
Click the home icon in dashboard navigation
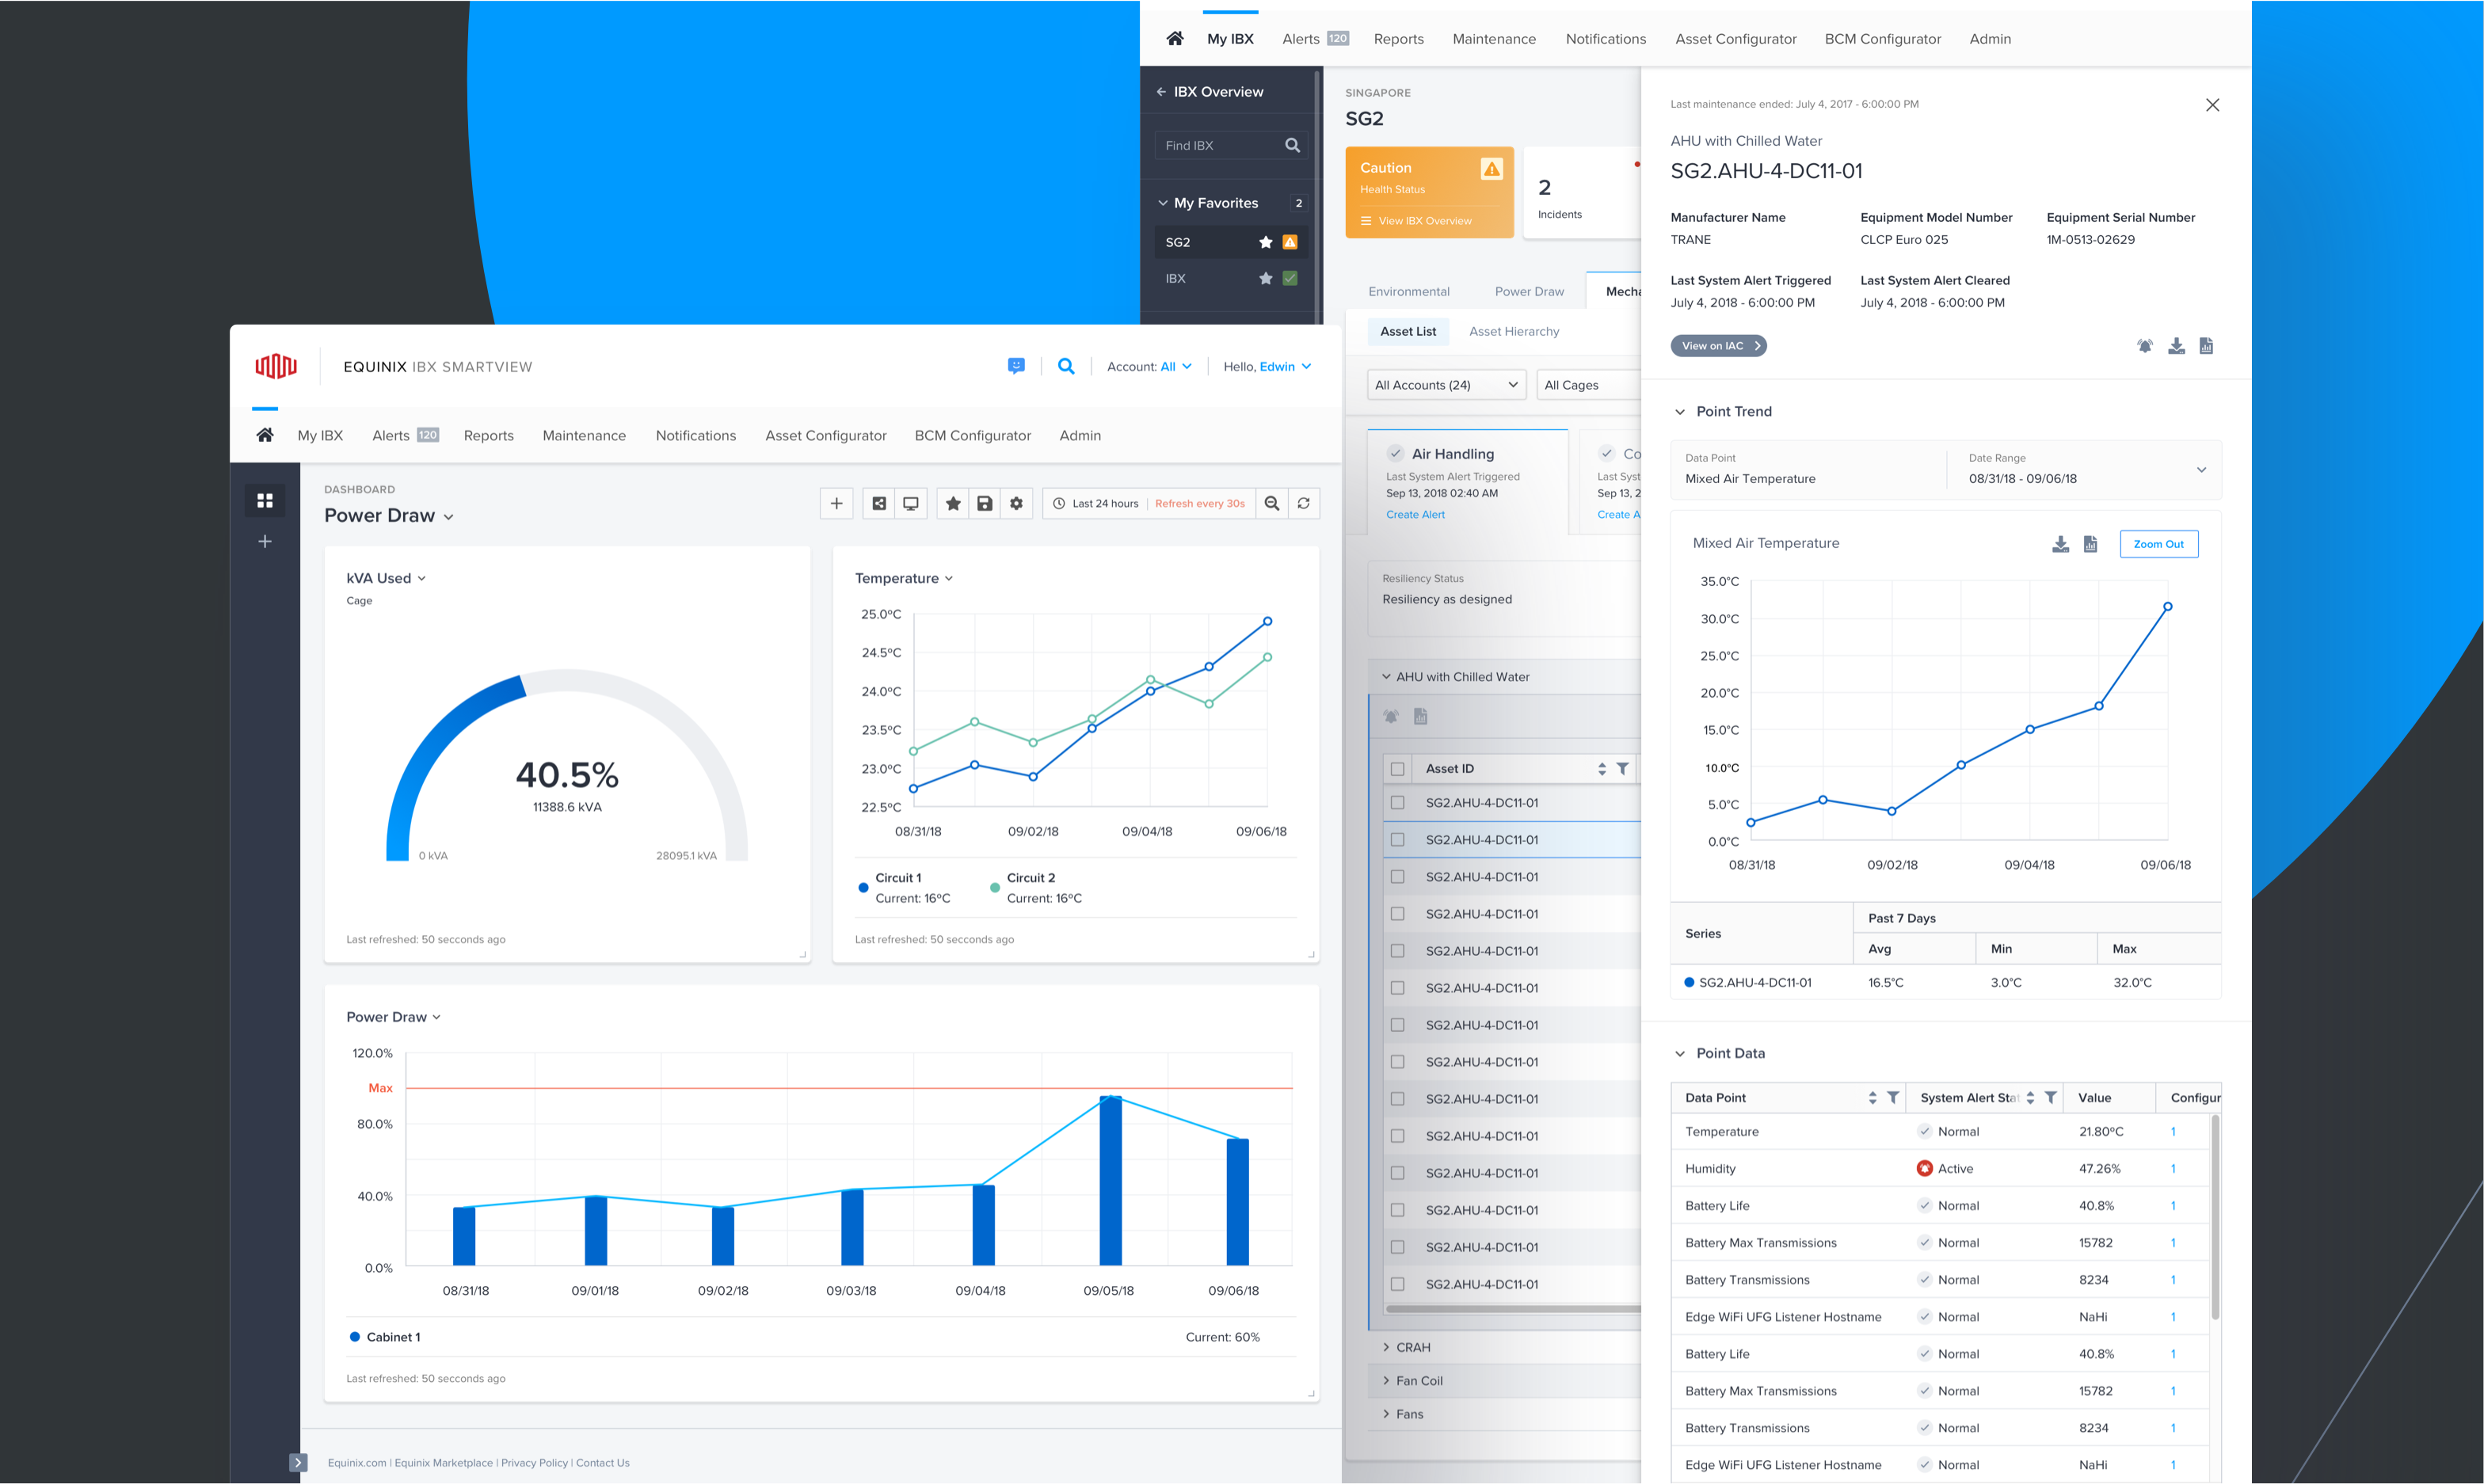click(265, 435)
